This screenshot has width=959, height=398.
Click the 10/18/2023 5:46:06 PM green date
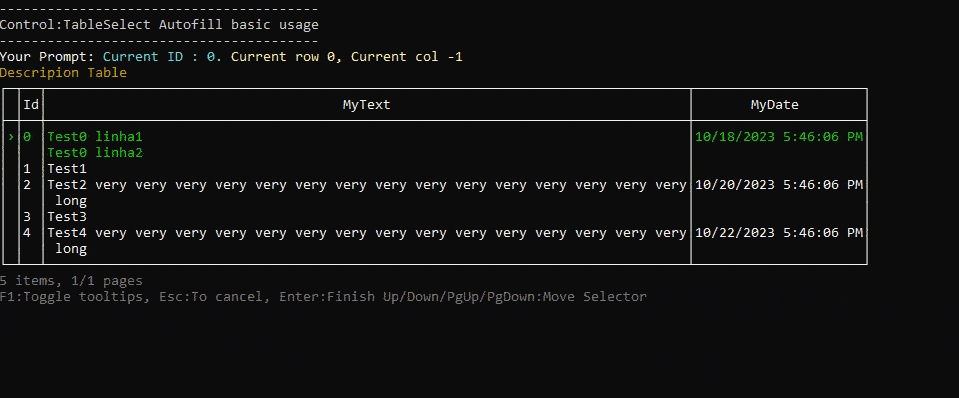[779, 137]
